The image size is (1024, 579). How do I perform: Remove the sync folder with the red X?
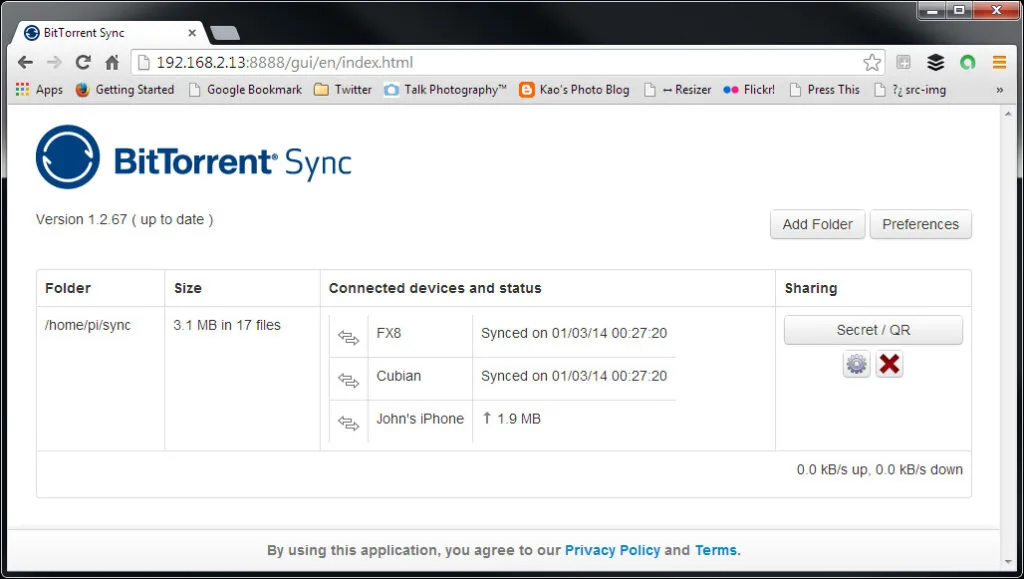pos(889,364)
